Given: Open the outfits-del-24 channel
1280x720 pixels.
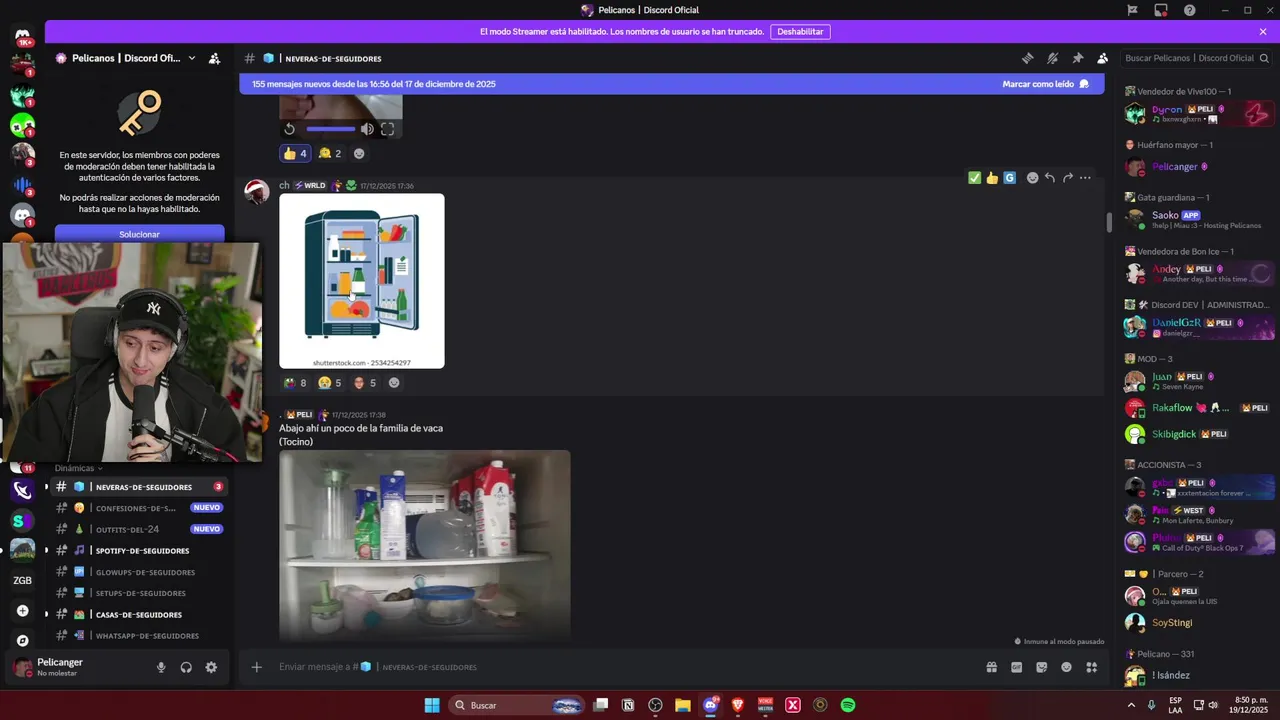Looking at the screenshot, I should [139, 529].
